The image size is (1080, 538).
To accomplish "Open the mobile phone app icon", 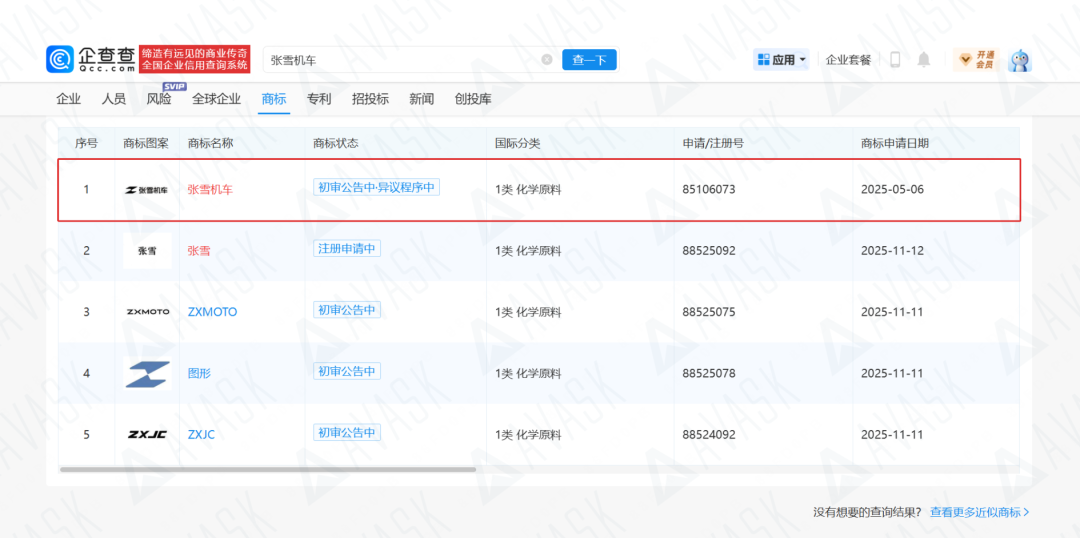I will (895, 60).
